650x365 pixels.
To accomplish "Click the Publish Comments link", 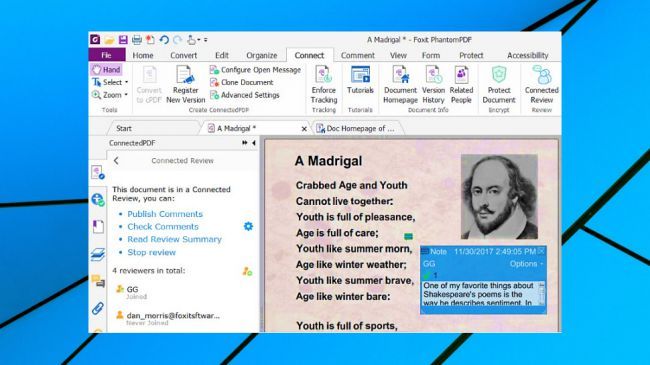I will 165,214.
